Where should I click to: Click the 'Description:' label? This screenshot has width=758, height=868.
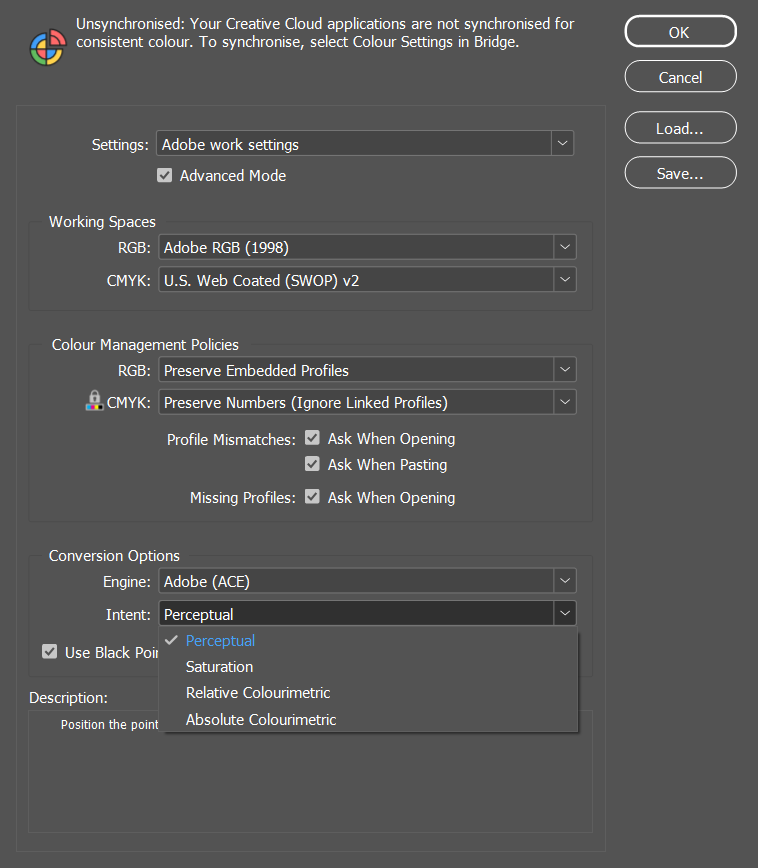[68, 698]
